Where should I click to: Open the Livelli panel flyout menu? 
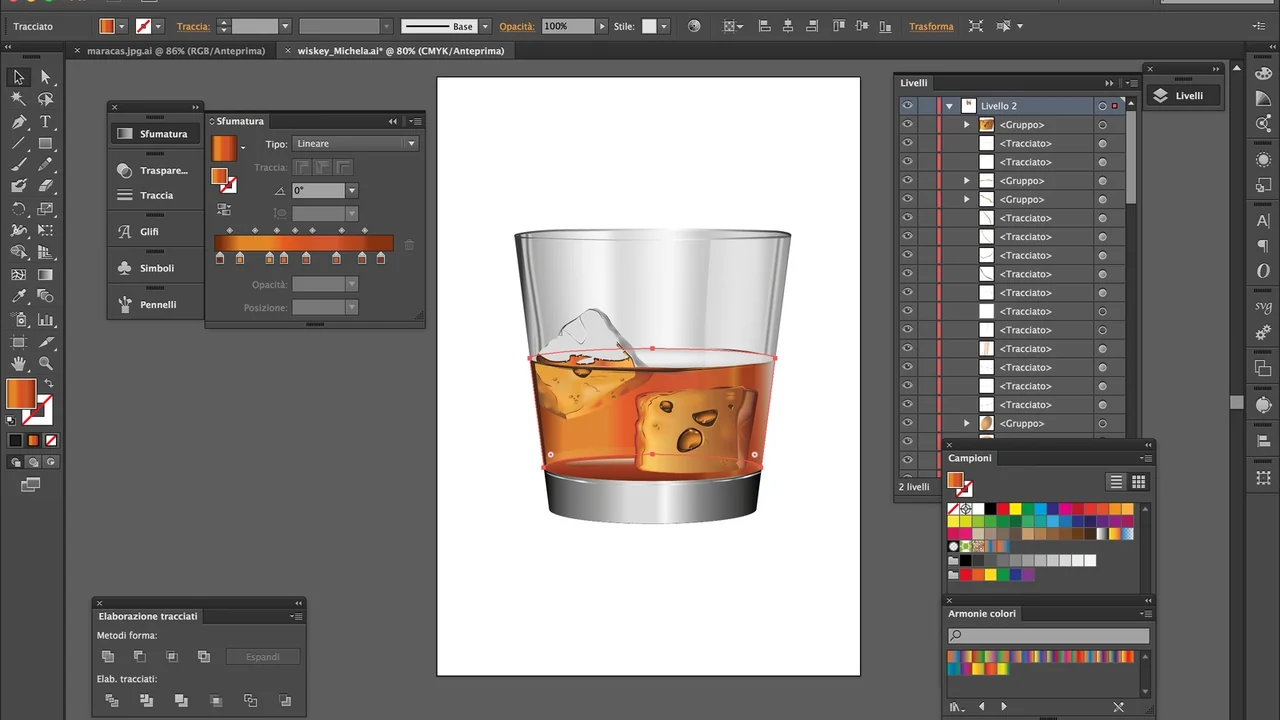point(1131,83)
